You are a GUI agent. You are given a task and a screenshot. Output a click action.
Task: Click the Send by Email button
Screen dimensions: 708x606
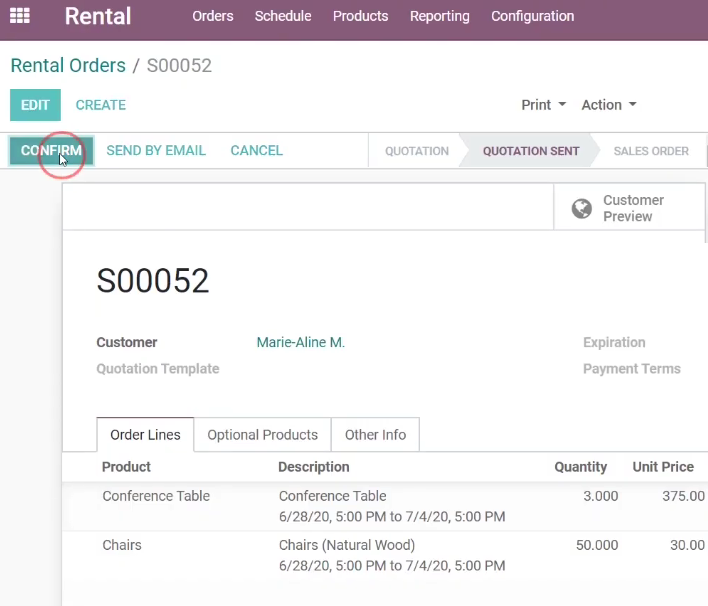coord(156,150)
